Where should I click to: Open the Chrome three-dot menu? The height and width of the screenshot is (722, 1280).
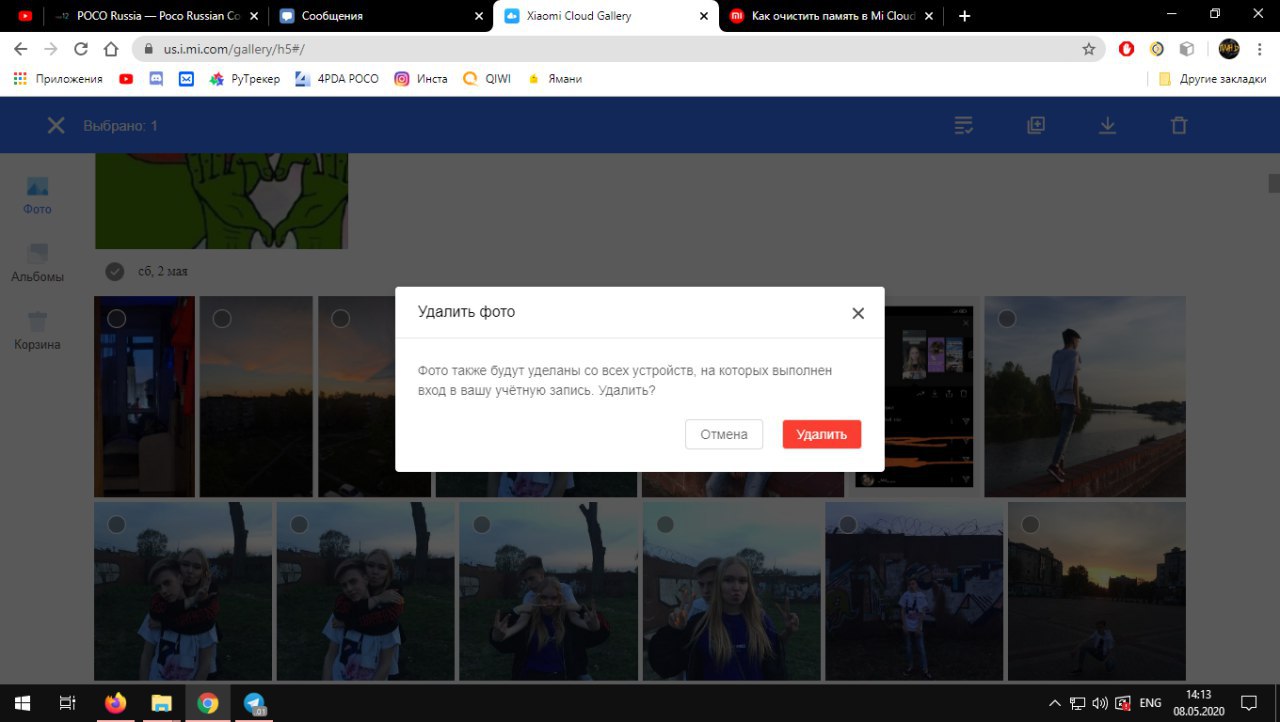click(1261, 48)
